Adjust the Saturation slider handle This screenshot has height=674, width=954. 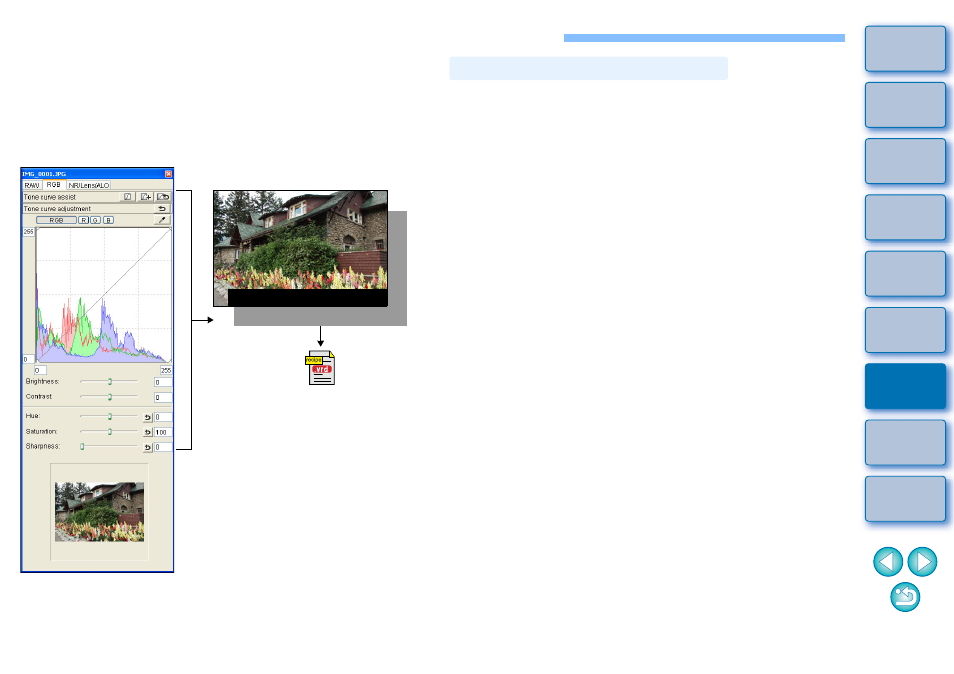tap(110, 431)
